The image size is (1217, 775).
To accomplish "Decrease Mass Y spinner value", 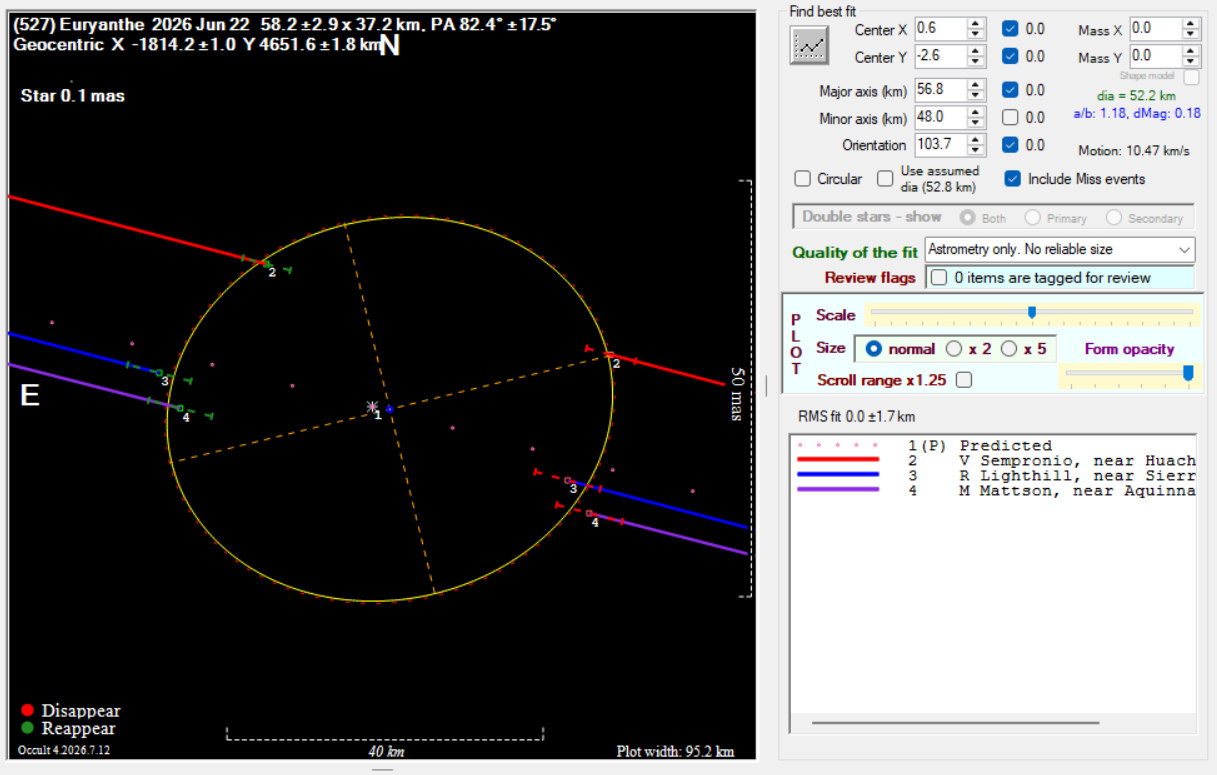I will 1190,62.
